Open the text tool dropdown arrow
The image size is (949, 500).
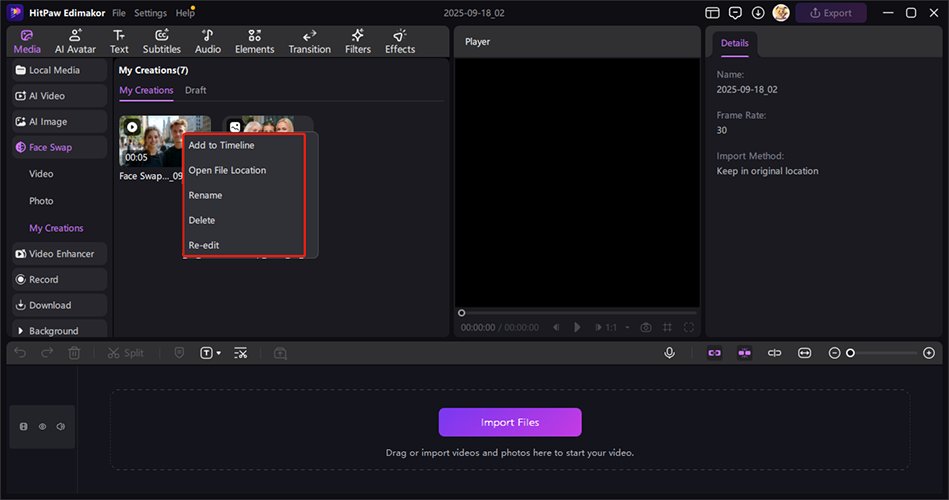[x=219, y=353]
